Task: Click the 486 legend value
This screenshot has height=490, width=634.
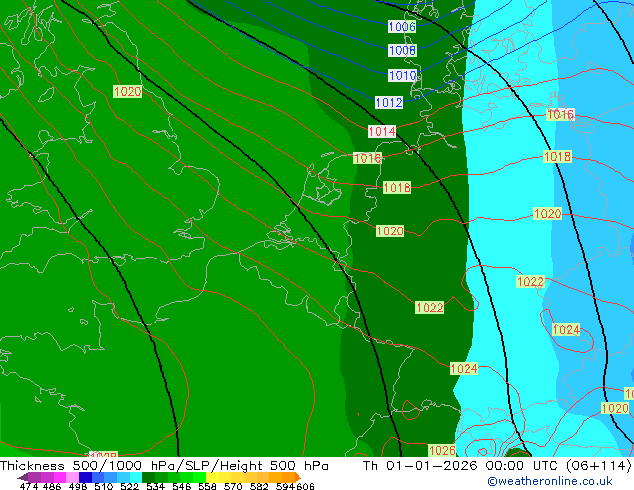Action: point(52,486)
